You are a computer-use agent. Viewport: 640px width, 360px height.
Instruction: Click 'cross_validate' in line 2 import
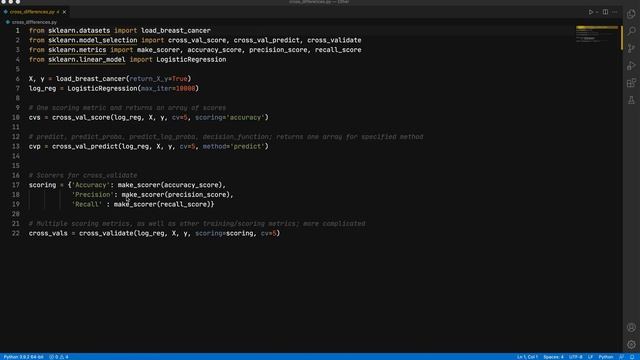pos(334,40)
